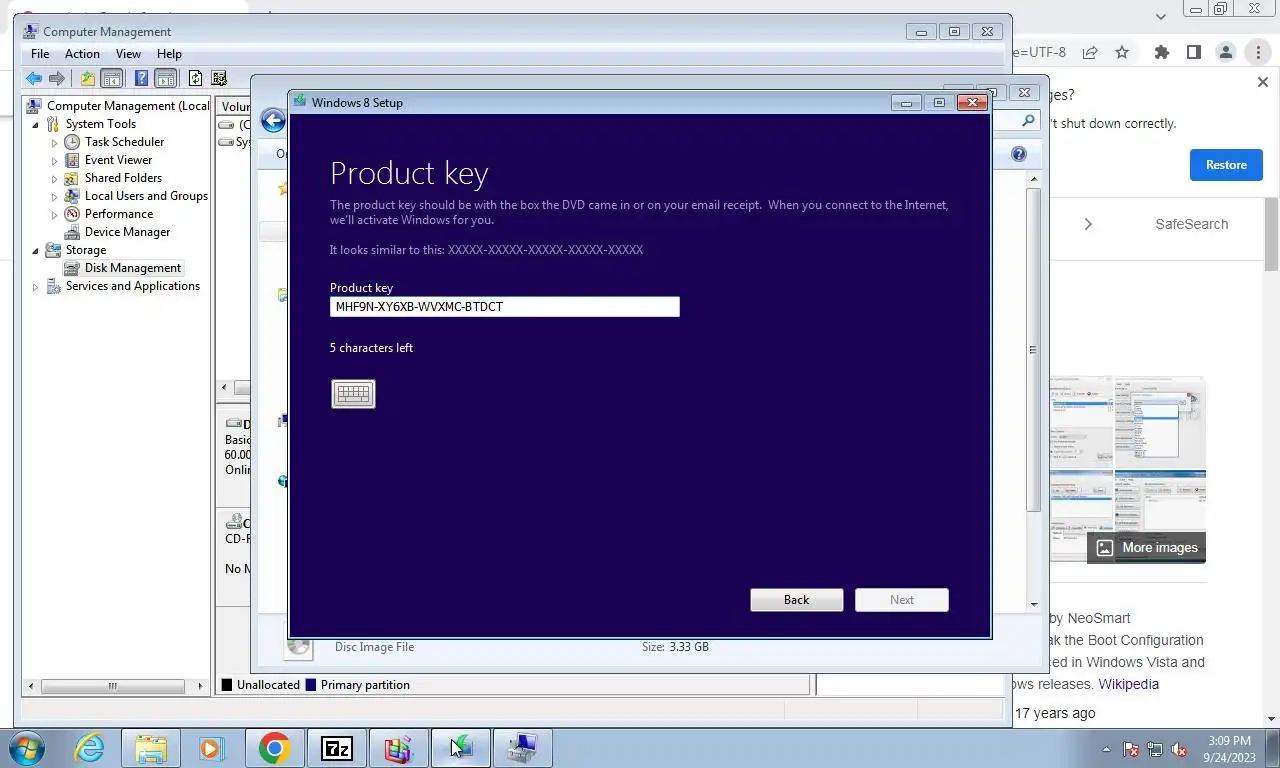Select Shared Folders in the tree

click(123, 178)
